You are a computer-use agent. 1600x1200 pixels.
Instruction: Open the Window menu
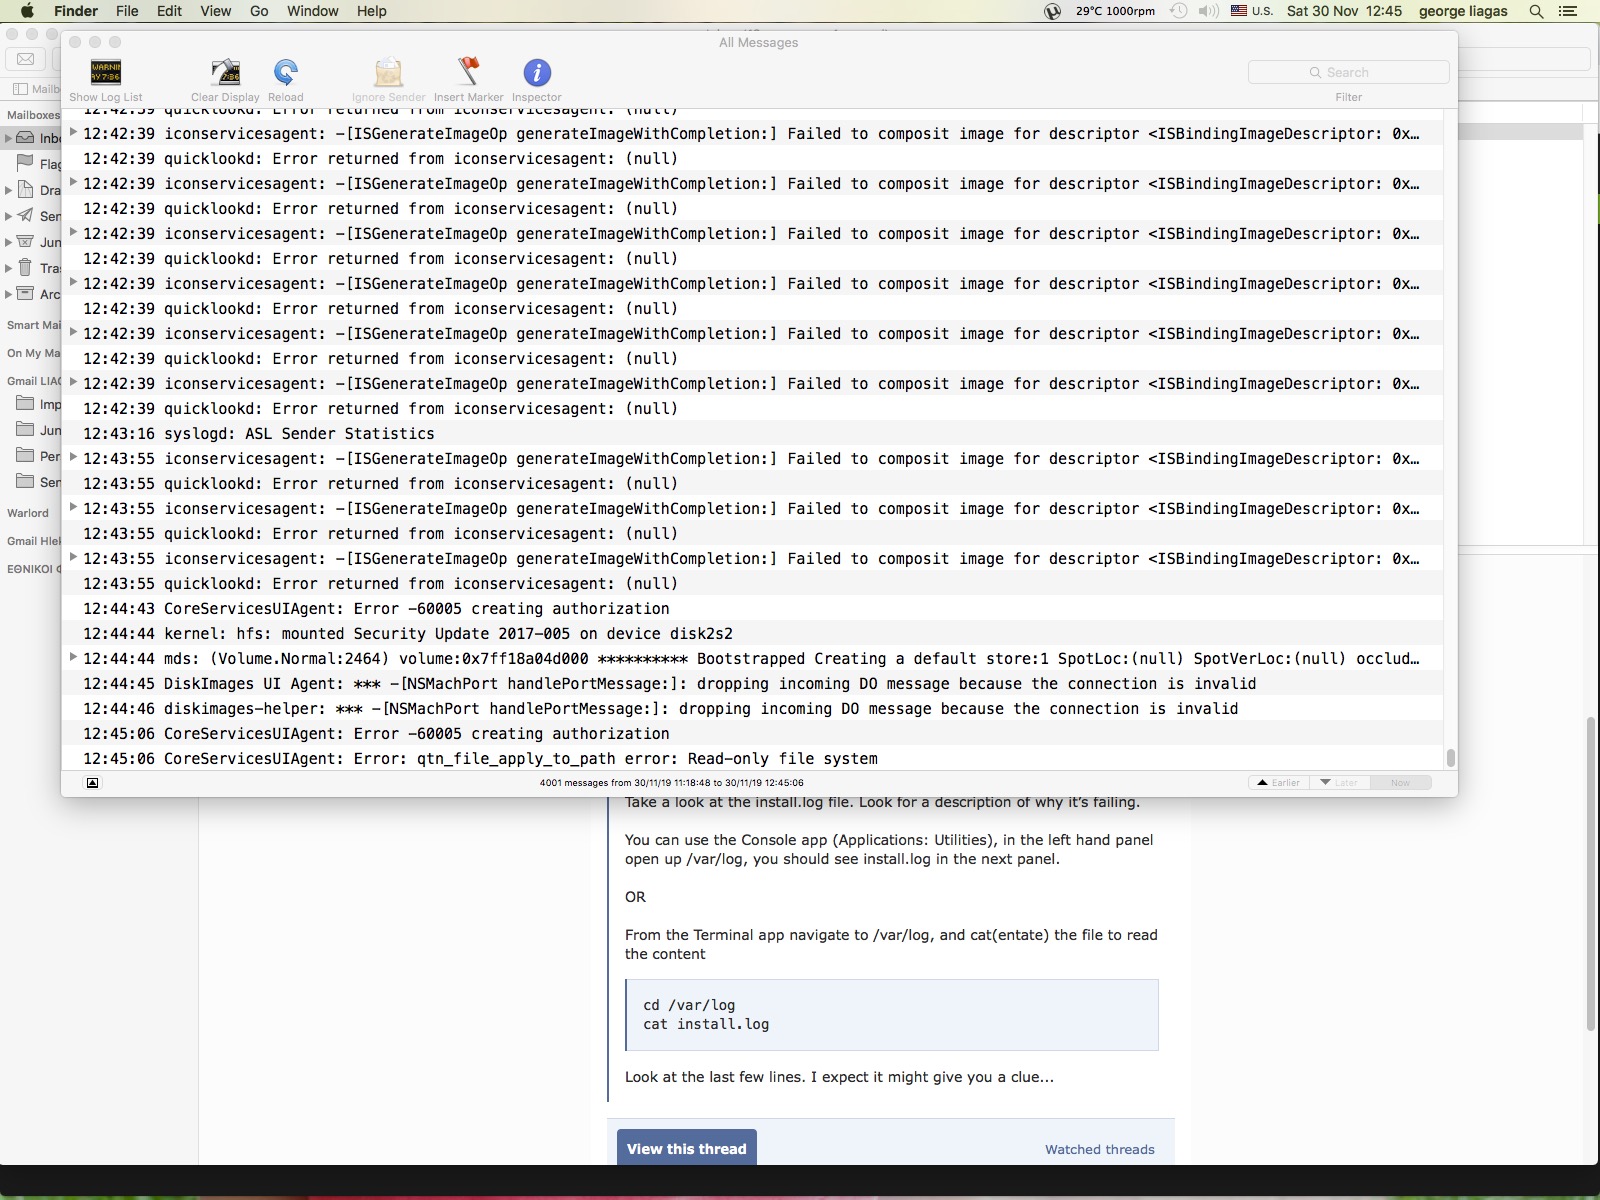(313, 11)
